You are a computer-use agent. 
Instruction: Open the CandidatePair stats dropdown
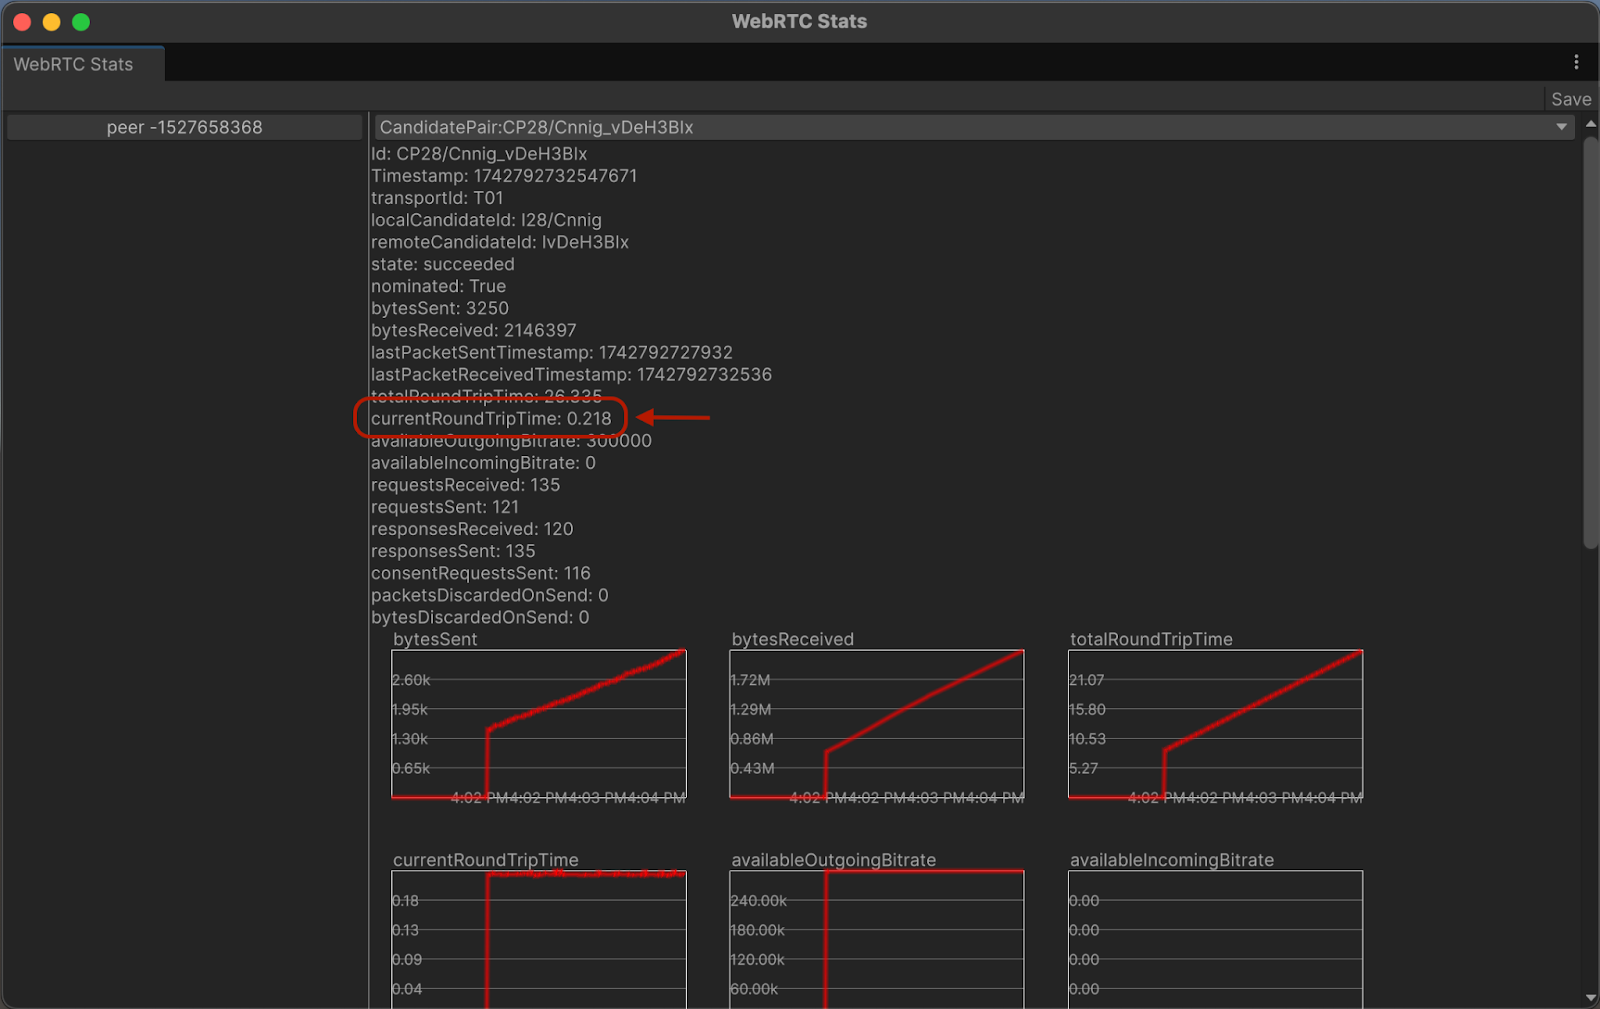[974, 127]
